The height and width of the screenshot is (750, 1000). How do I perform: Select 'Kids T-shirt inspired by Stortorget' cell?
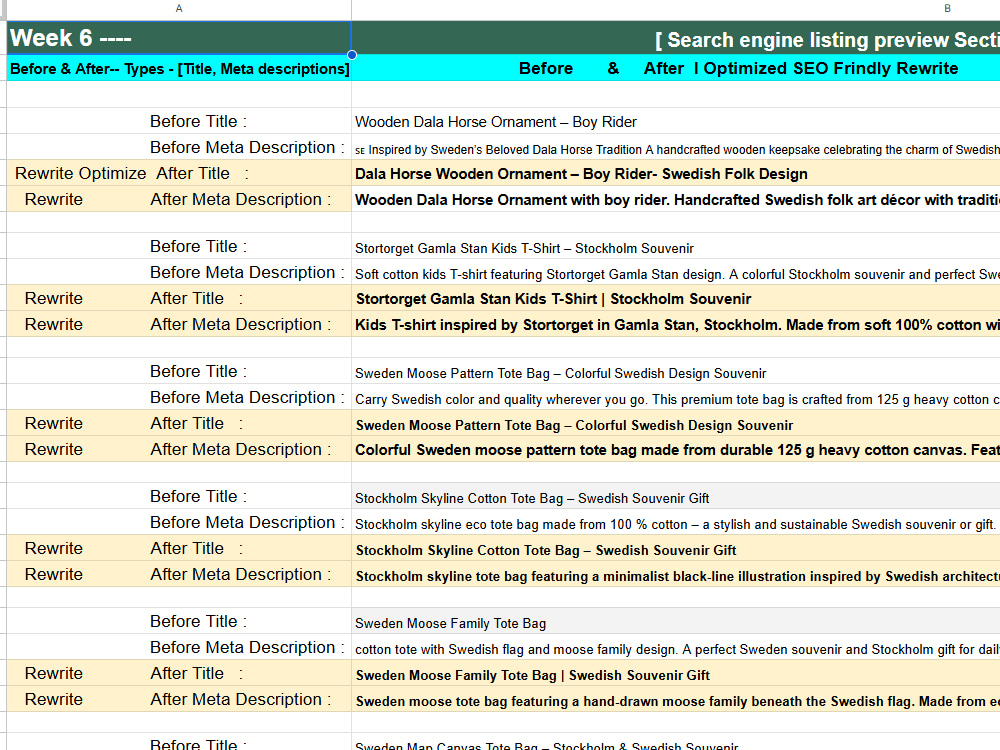[675, 325]
